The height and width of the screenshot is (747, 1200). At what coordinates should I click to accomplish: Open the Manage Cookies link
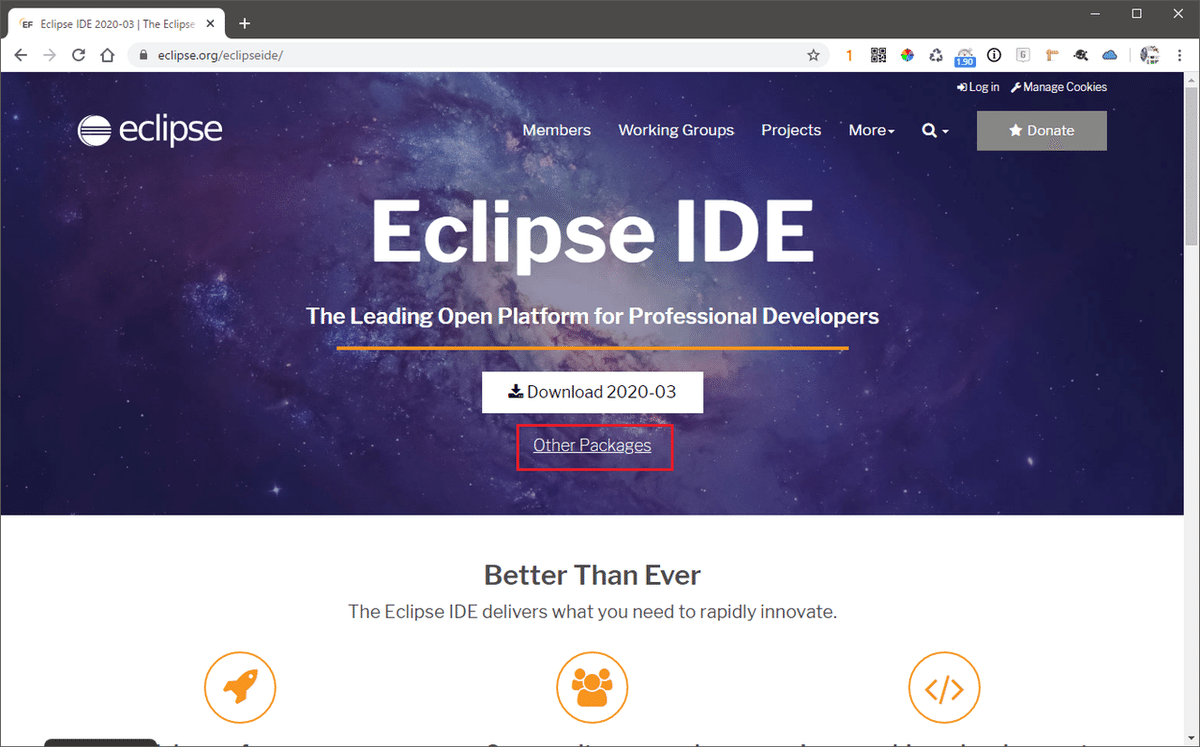1058,87
